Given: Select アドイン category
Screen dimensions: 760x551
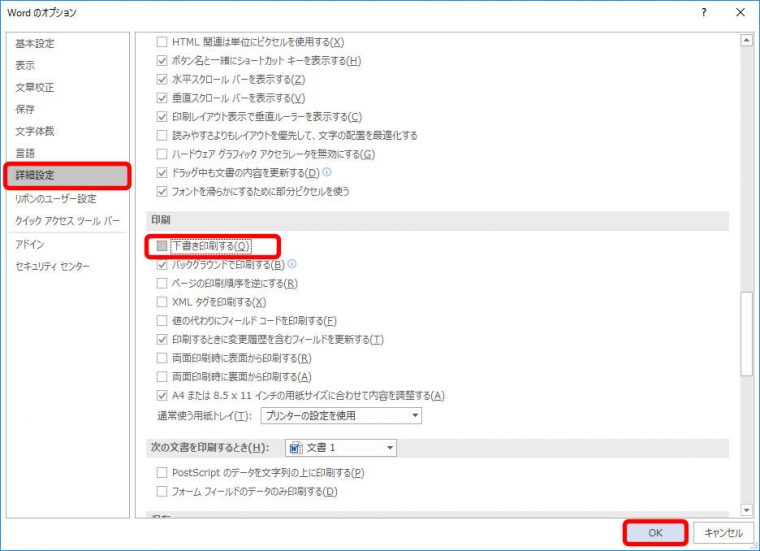Looking at the screenshot, I should (67, 245).
